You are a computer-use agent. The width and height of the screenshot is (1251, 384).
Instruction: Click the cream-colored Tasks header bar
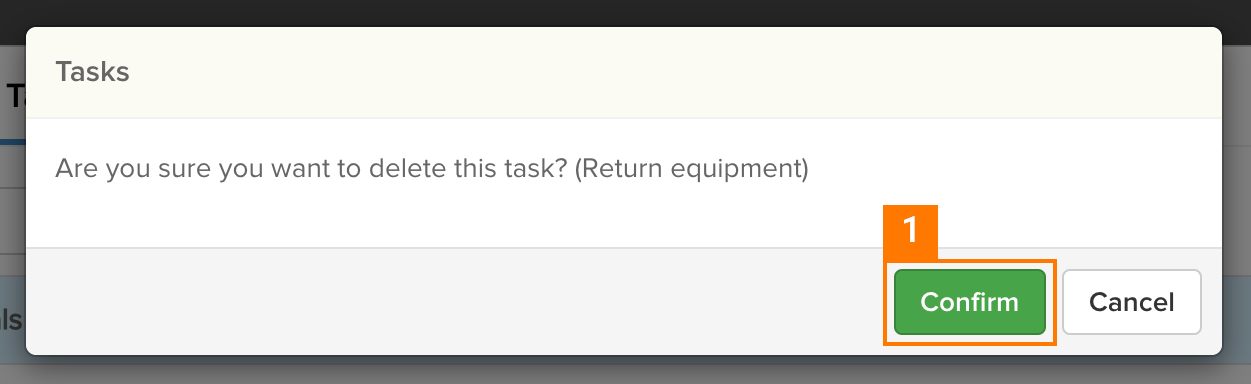pos(623,72)
